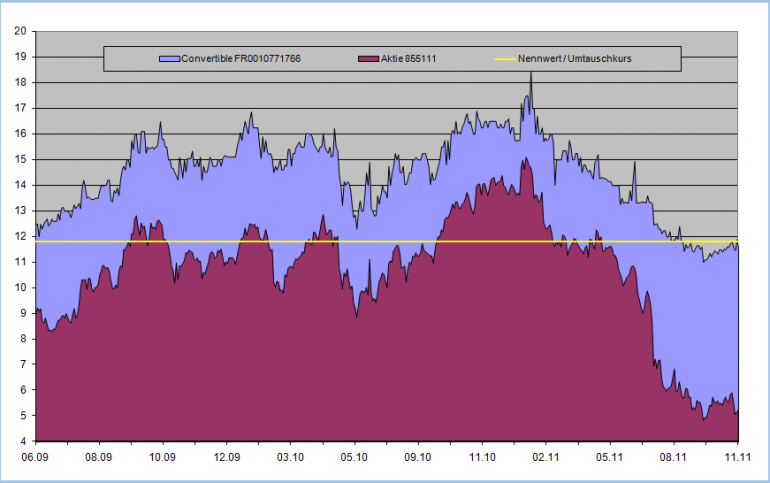Click the x-axis date 03.10
Image resolution: width=770 pixels, height=483 pixels.
click(x=290, y=457)
